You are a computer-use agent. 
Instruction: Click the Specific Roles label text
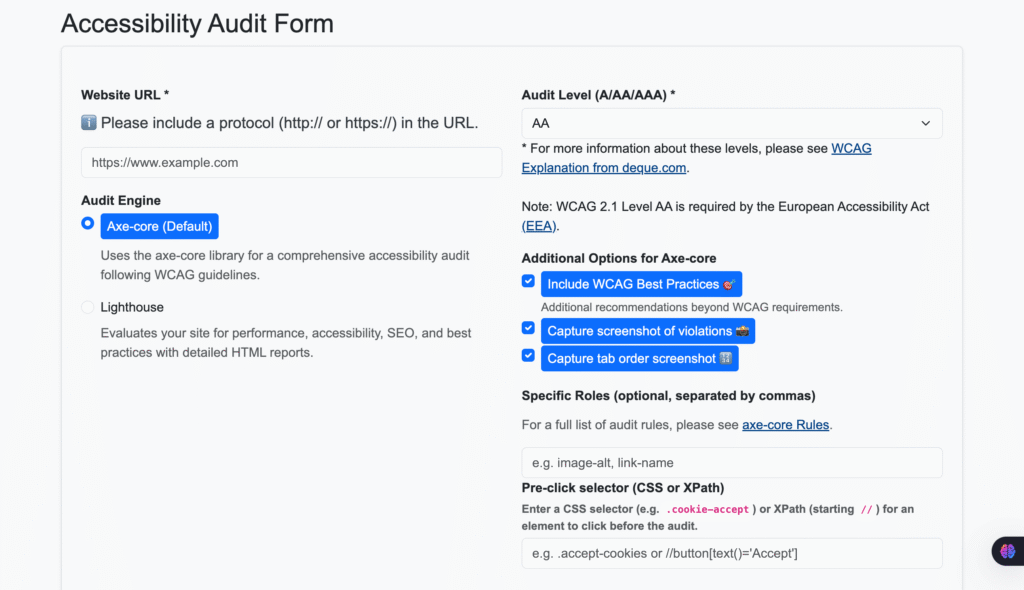tap(669, 396)
